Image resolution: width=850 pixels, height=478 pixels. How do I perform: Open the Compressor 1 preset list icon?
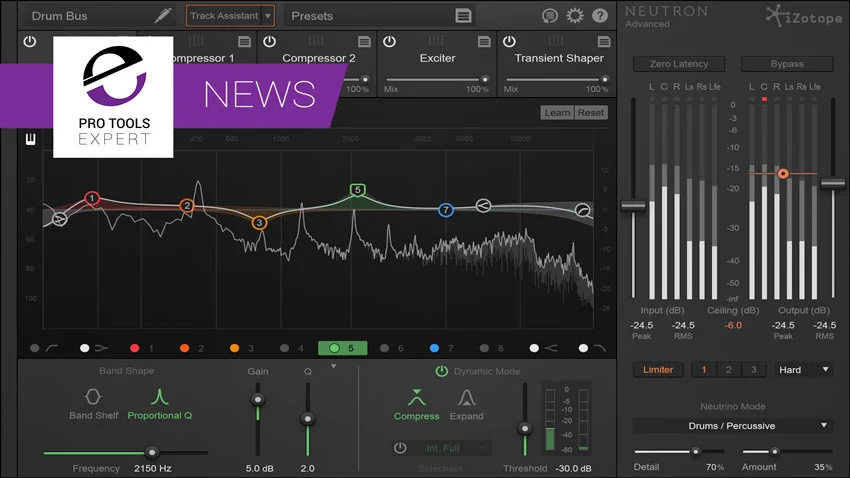point(244,42)
